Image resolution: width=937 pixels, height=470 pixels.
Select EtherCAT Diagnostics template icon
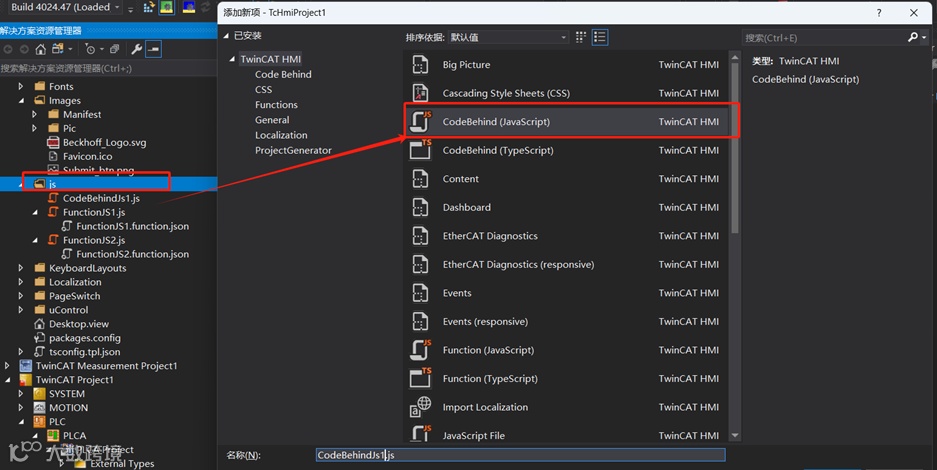point(420,236)
